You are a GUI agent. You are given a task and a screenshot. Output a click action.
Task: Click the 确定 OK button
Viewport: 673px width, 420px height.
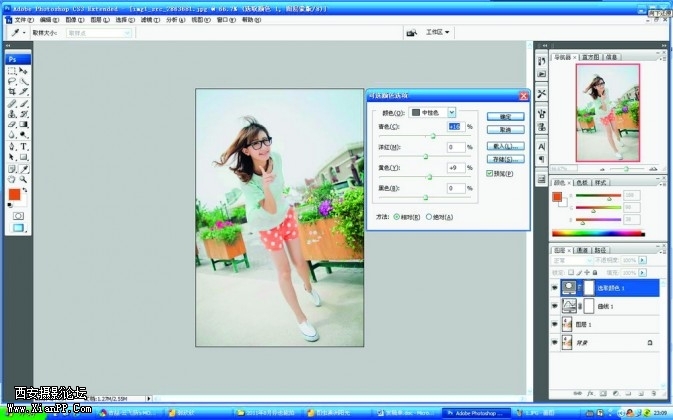[x=506, y=116]
